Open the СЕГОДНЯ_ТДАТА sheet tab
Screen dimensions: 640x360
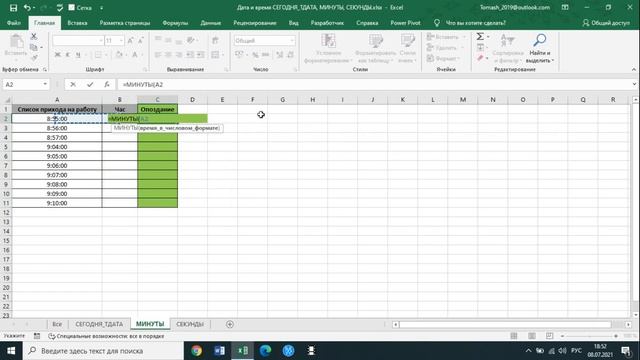click(99, 324)
